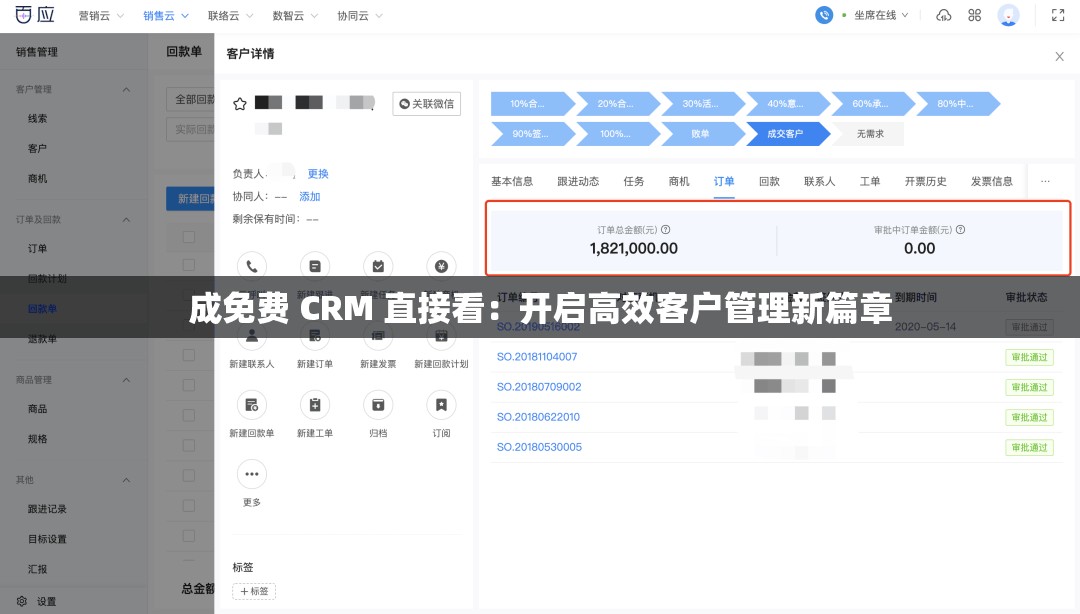Open order SO.20181104007
The width and height of the screenshot is (1080, 614).
point(539,357)
